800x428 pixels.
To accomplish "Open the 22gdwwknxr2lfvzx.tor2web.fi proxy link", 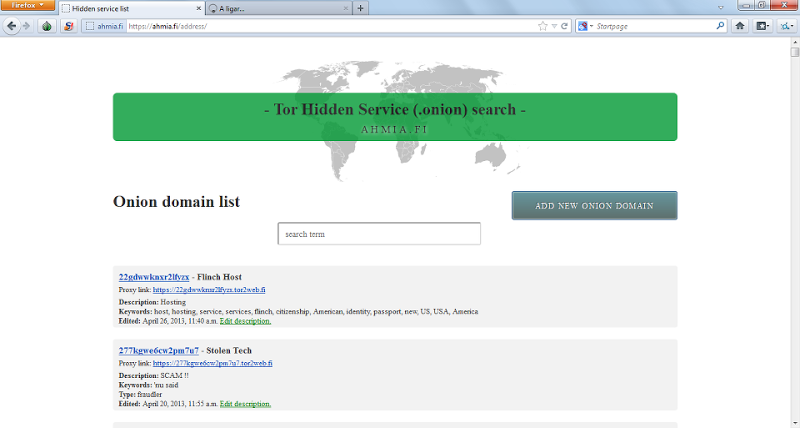I will [x=209, y=290].
